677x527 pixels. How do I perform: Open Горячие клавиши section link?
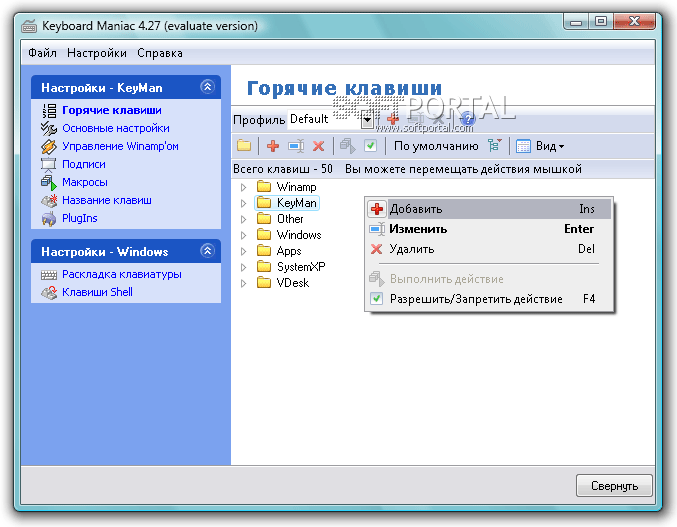[112, 110]
